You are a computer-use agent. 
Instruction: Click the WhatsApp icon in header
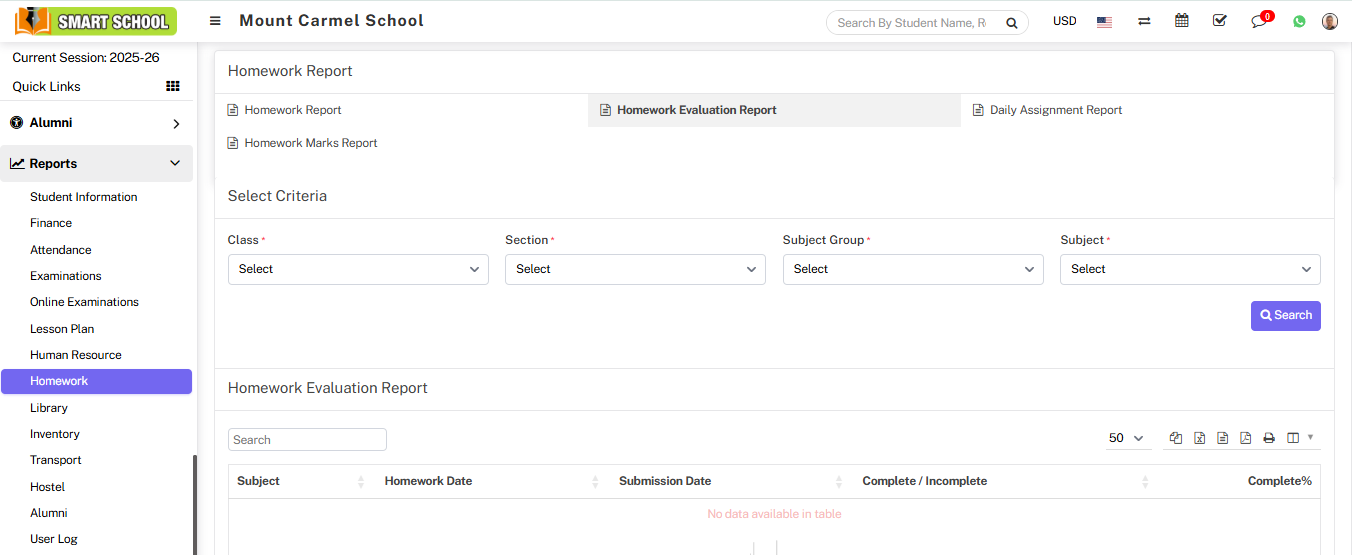click(x=1299, y=21)
